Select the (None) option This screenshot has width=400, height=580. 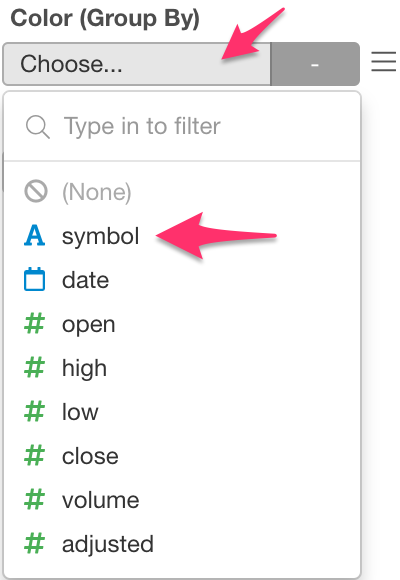182,192
